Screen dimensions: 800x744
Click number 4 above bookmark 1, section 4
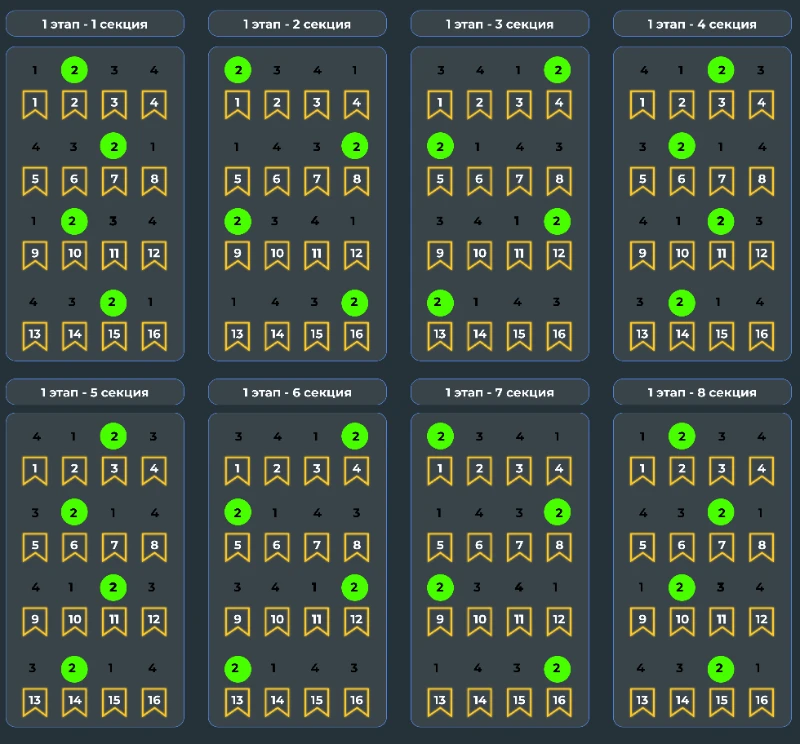(644, 70)
